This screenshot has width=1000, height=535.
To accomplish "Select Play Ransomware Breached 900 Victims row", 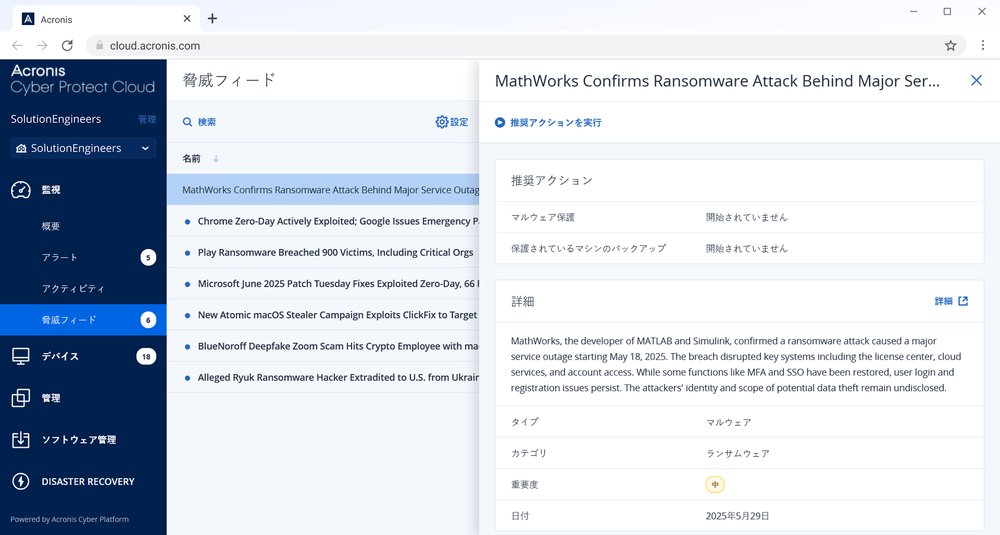I will [323, 253].
